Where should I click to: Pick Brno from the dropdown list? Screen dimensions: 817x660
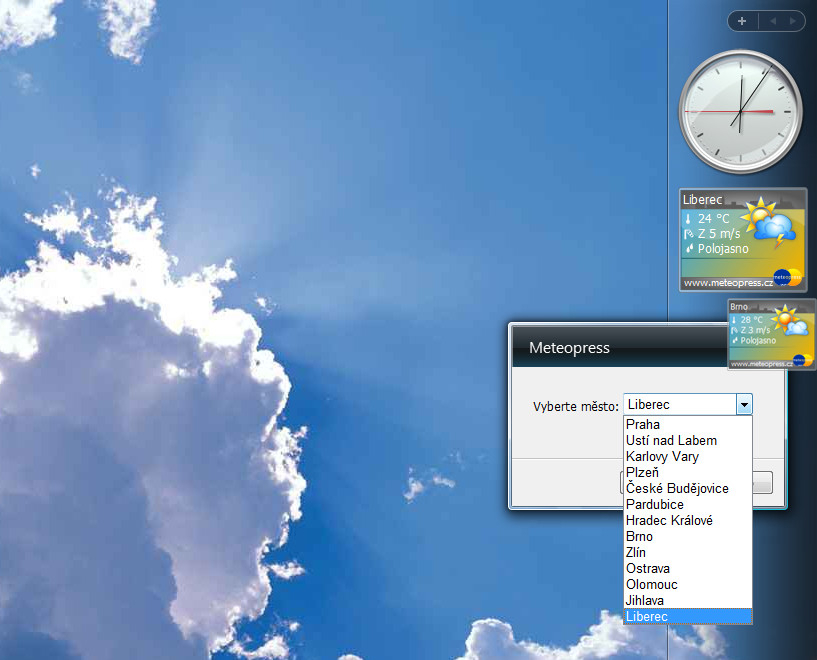click(x=688, y=536)
